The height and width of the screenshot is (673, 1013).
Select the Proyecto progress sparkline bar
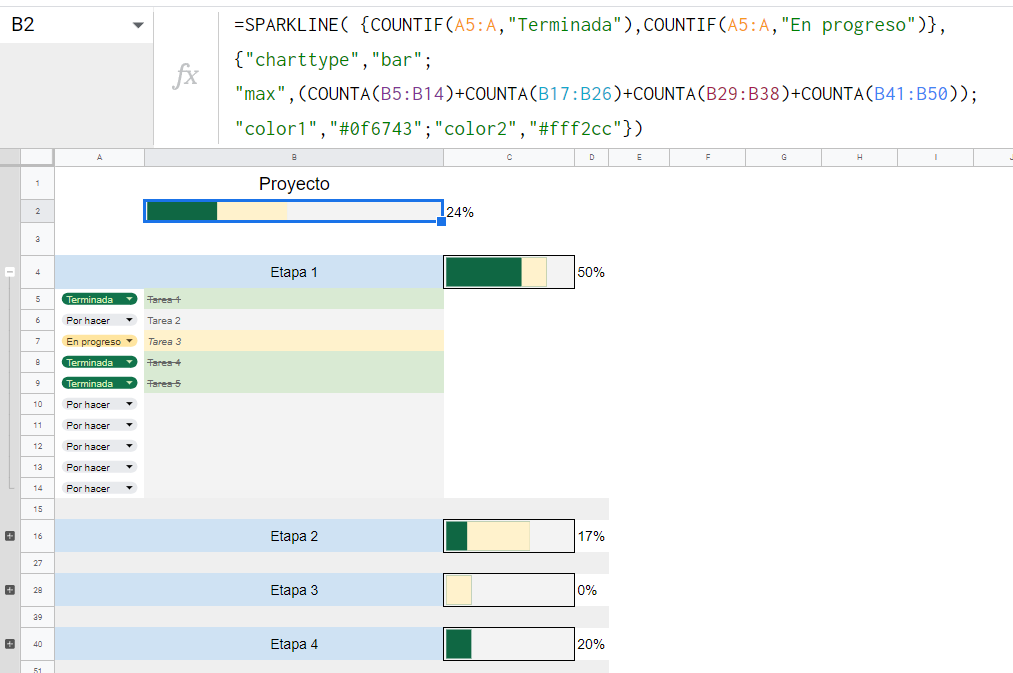(x=294, y=211)
